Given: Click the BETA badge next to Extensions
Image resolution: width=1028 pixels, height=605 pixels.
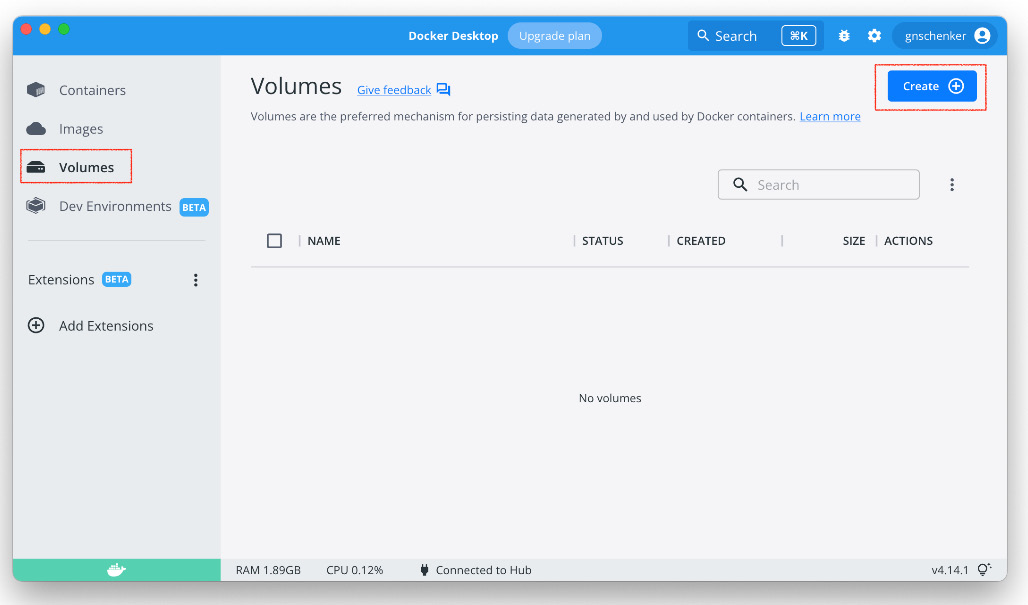Looking at the screenshot, I should coord(117,279).
